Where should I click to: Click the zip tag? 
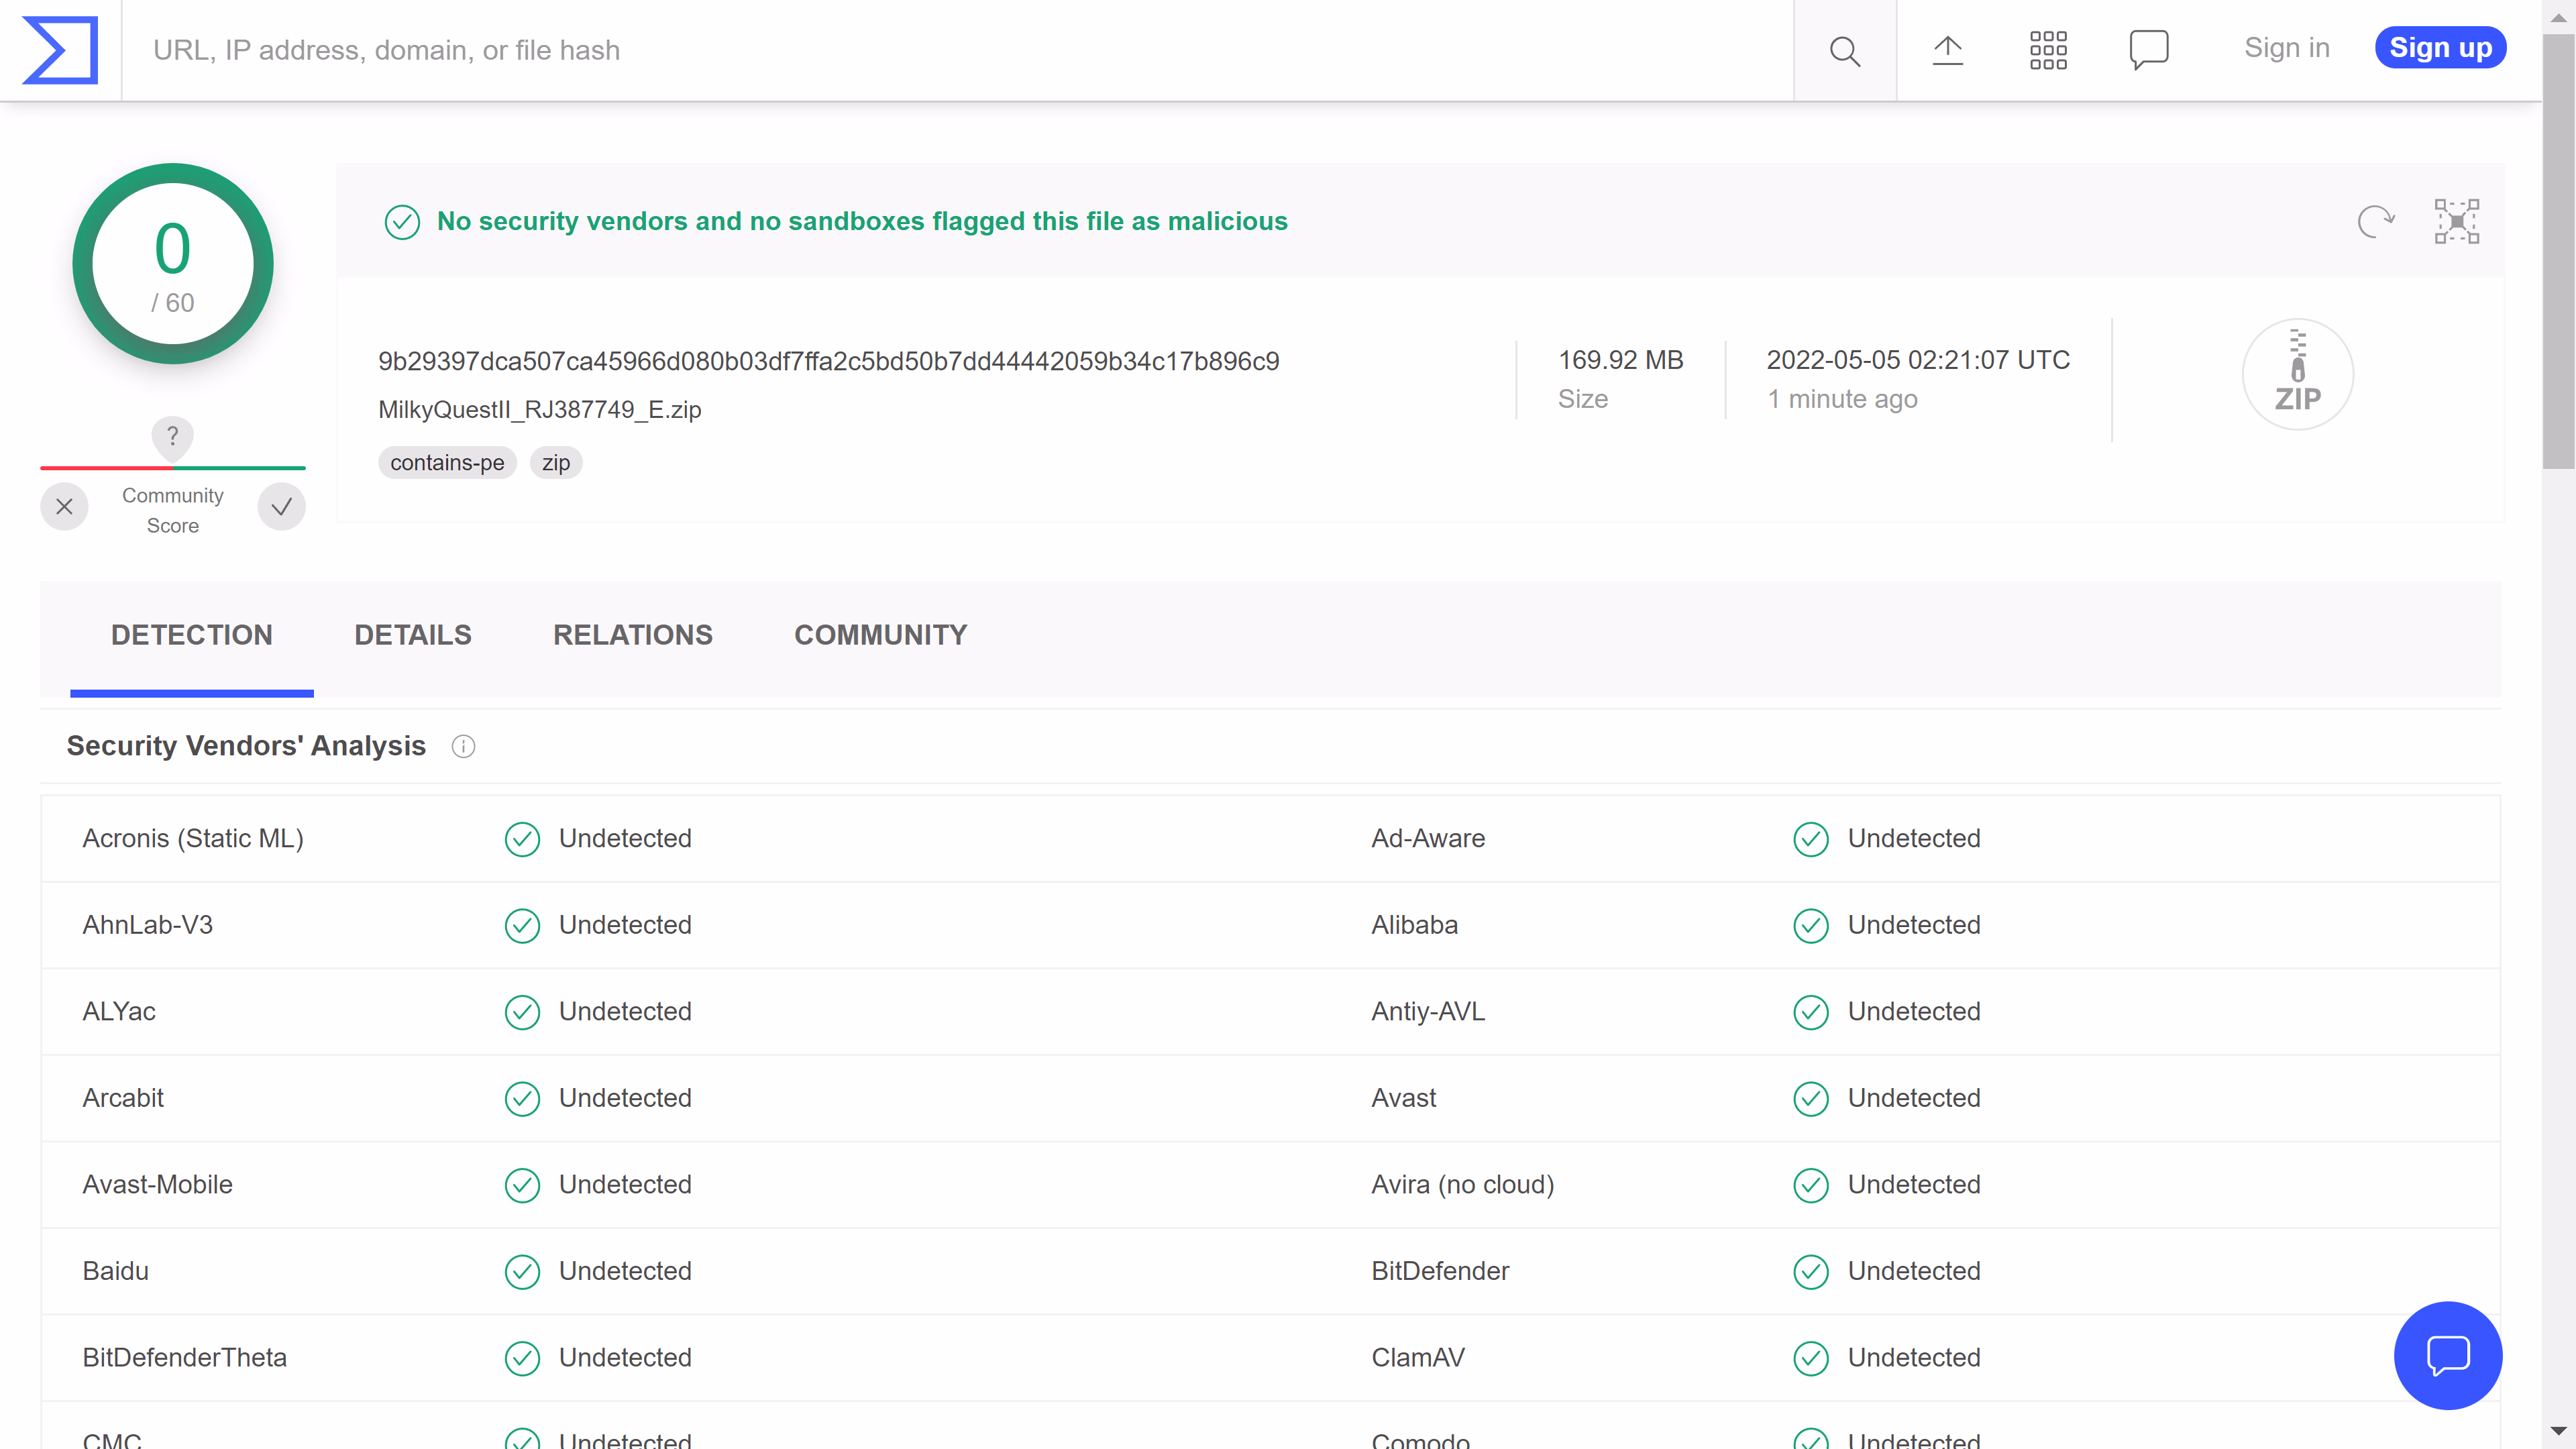coord(556,463)
